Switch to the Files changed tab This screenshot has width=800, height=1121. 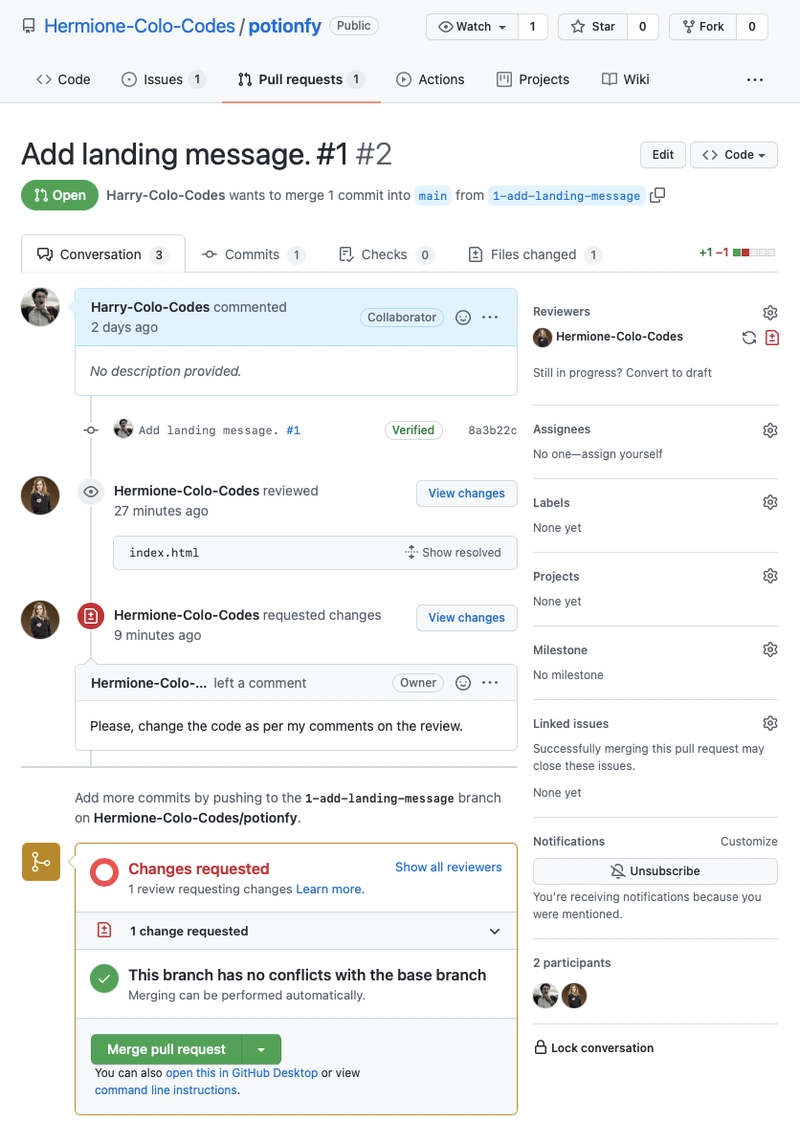point(535,255)
